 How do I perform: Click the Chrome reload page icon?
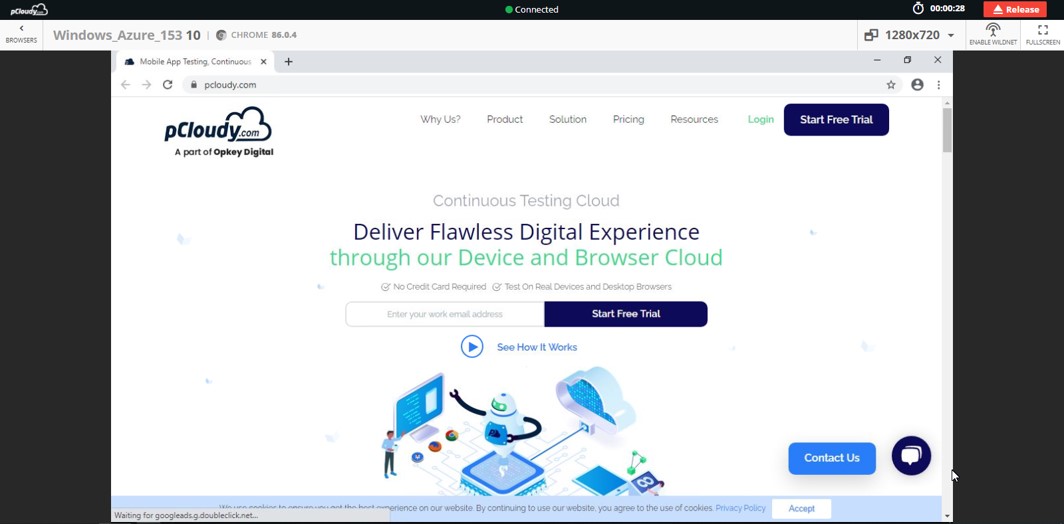tap(168, 85)
